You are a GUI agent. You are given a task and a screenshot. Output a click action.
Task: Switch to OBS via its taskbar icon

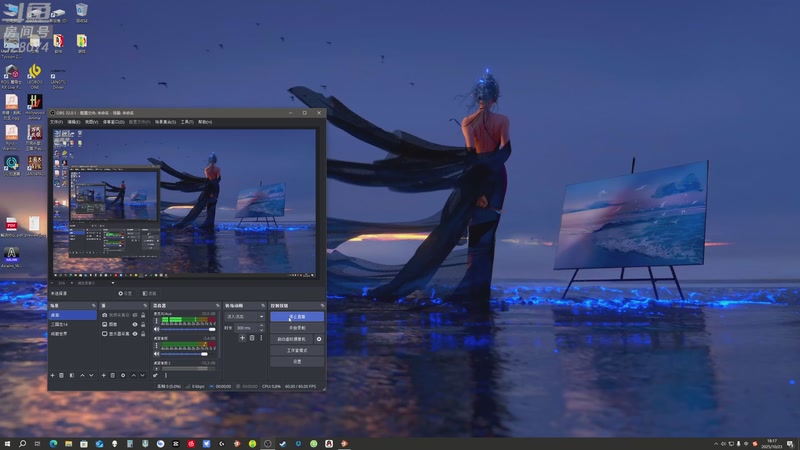(267, 444)
